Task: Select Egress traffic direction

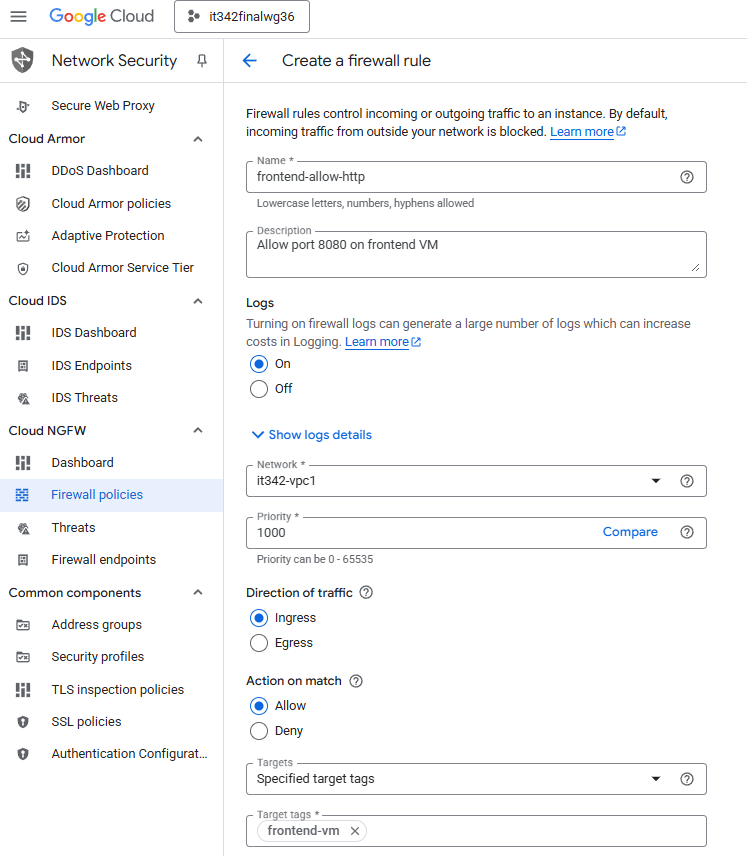Action: (259, 643)
